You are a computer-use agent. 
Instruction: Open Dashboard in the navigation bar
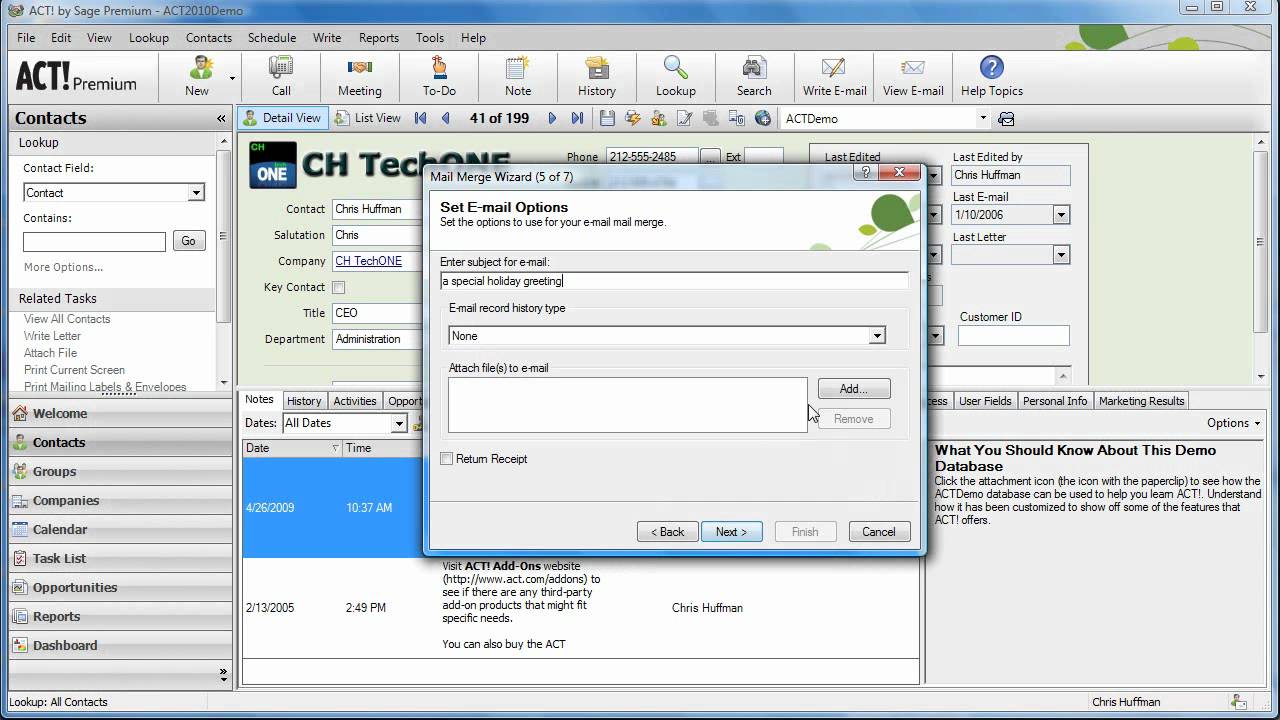coord(120,645)
